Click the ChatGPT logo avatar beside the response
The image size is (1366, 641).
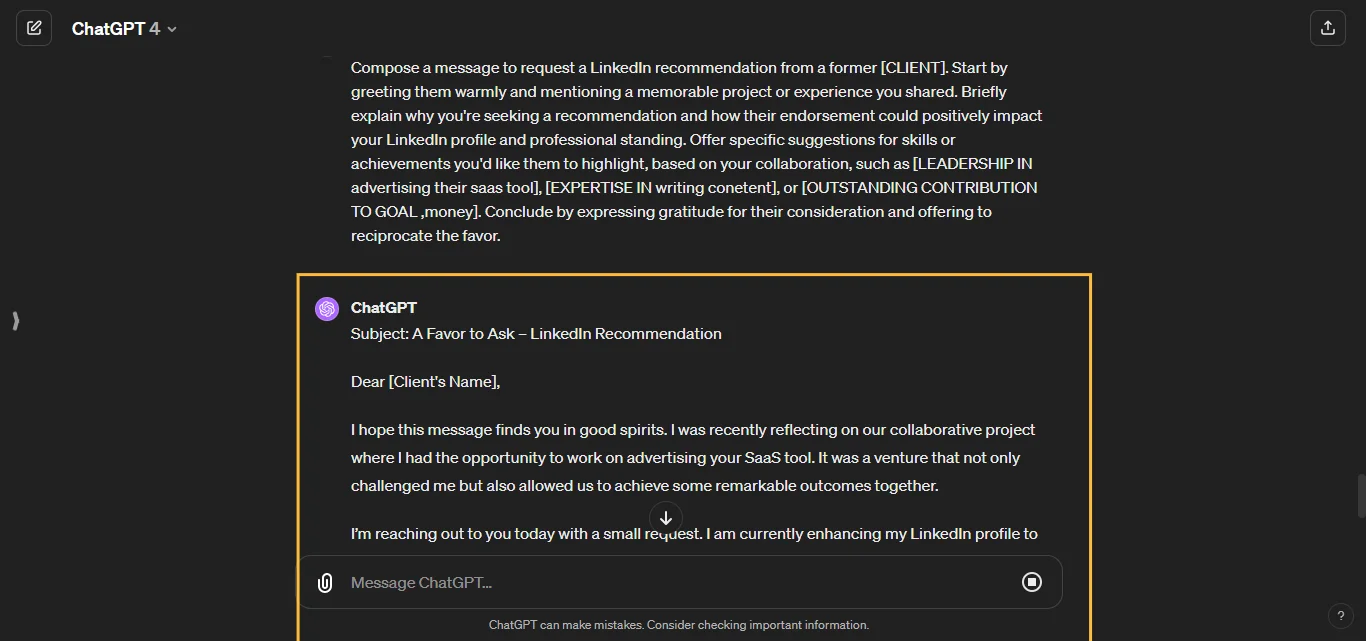pyautogui.click(x=327, y=308)
